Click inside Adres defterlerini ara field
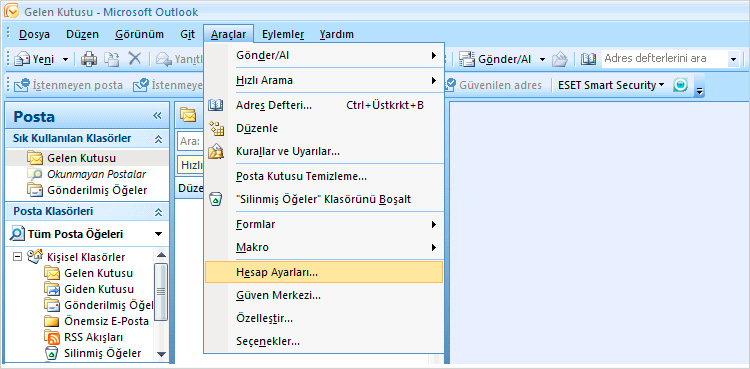 pos(665,59)
